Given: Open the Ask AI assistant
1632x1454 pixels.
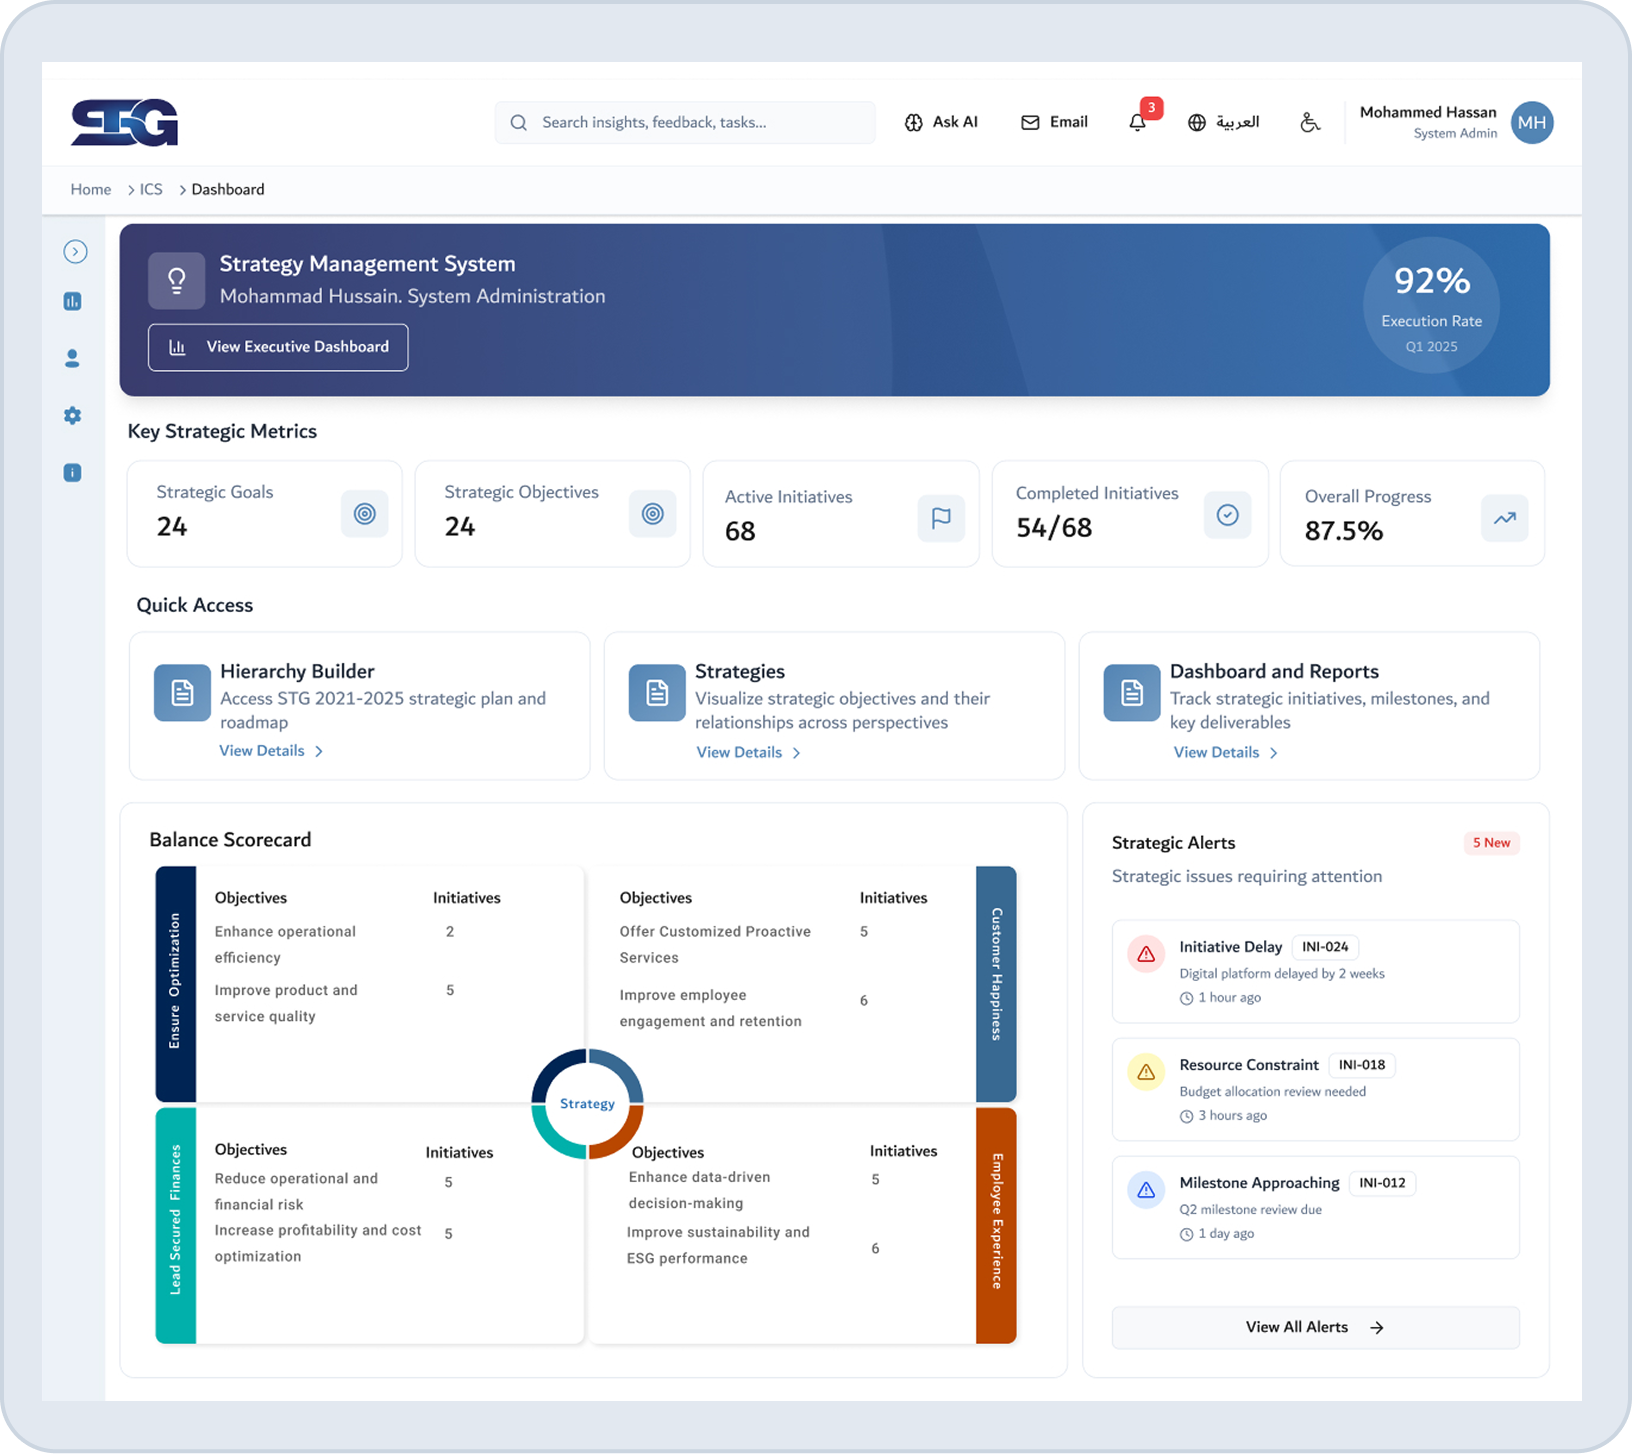Looking at the screenshot, I should point(941,122).
